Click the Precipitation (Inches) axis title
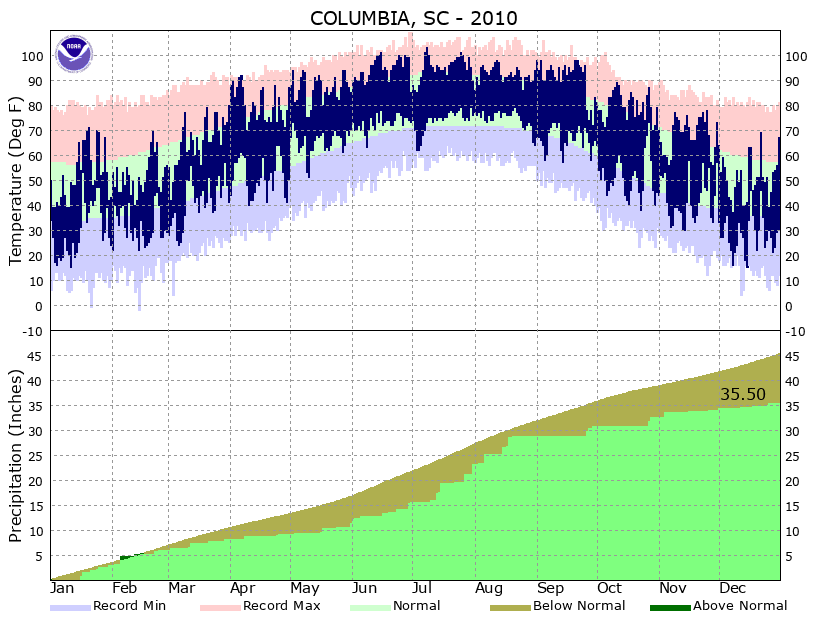Image resolution: width=830 pixels, height=620 pixels. point(16,456)
